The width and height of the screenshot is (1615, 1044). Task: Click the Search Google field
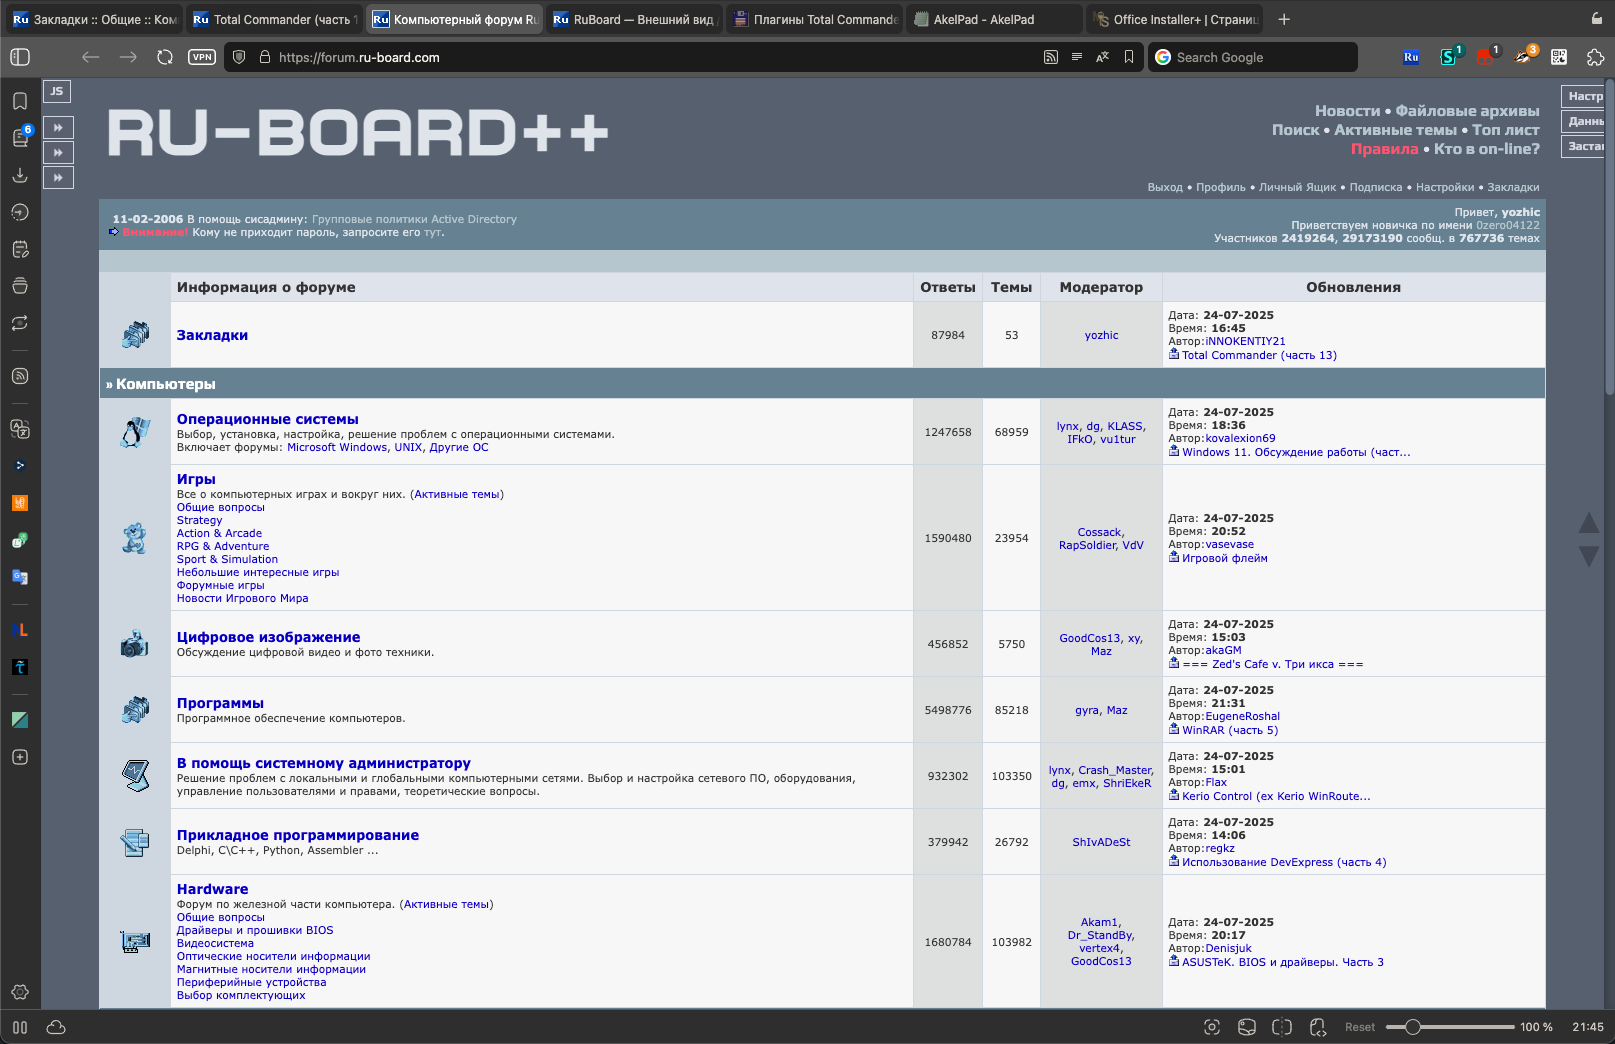pyautogui.click(x=1253, y=57)
